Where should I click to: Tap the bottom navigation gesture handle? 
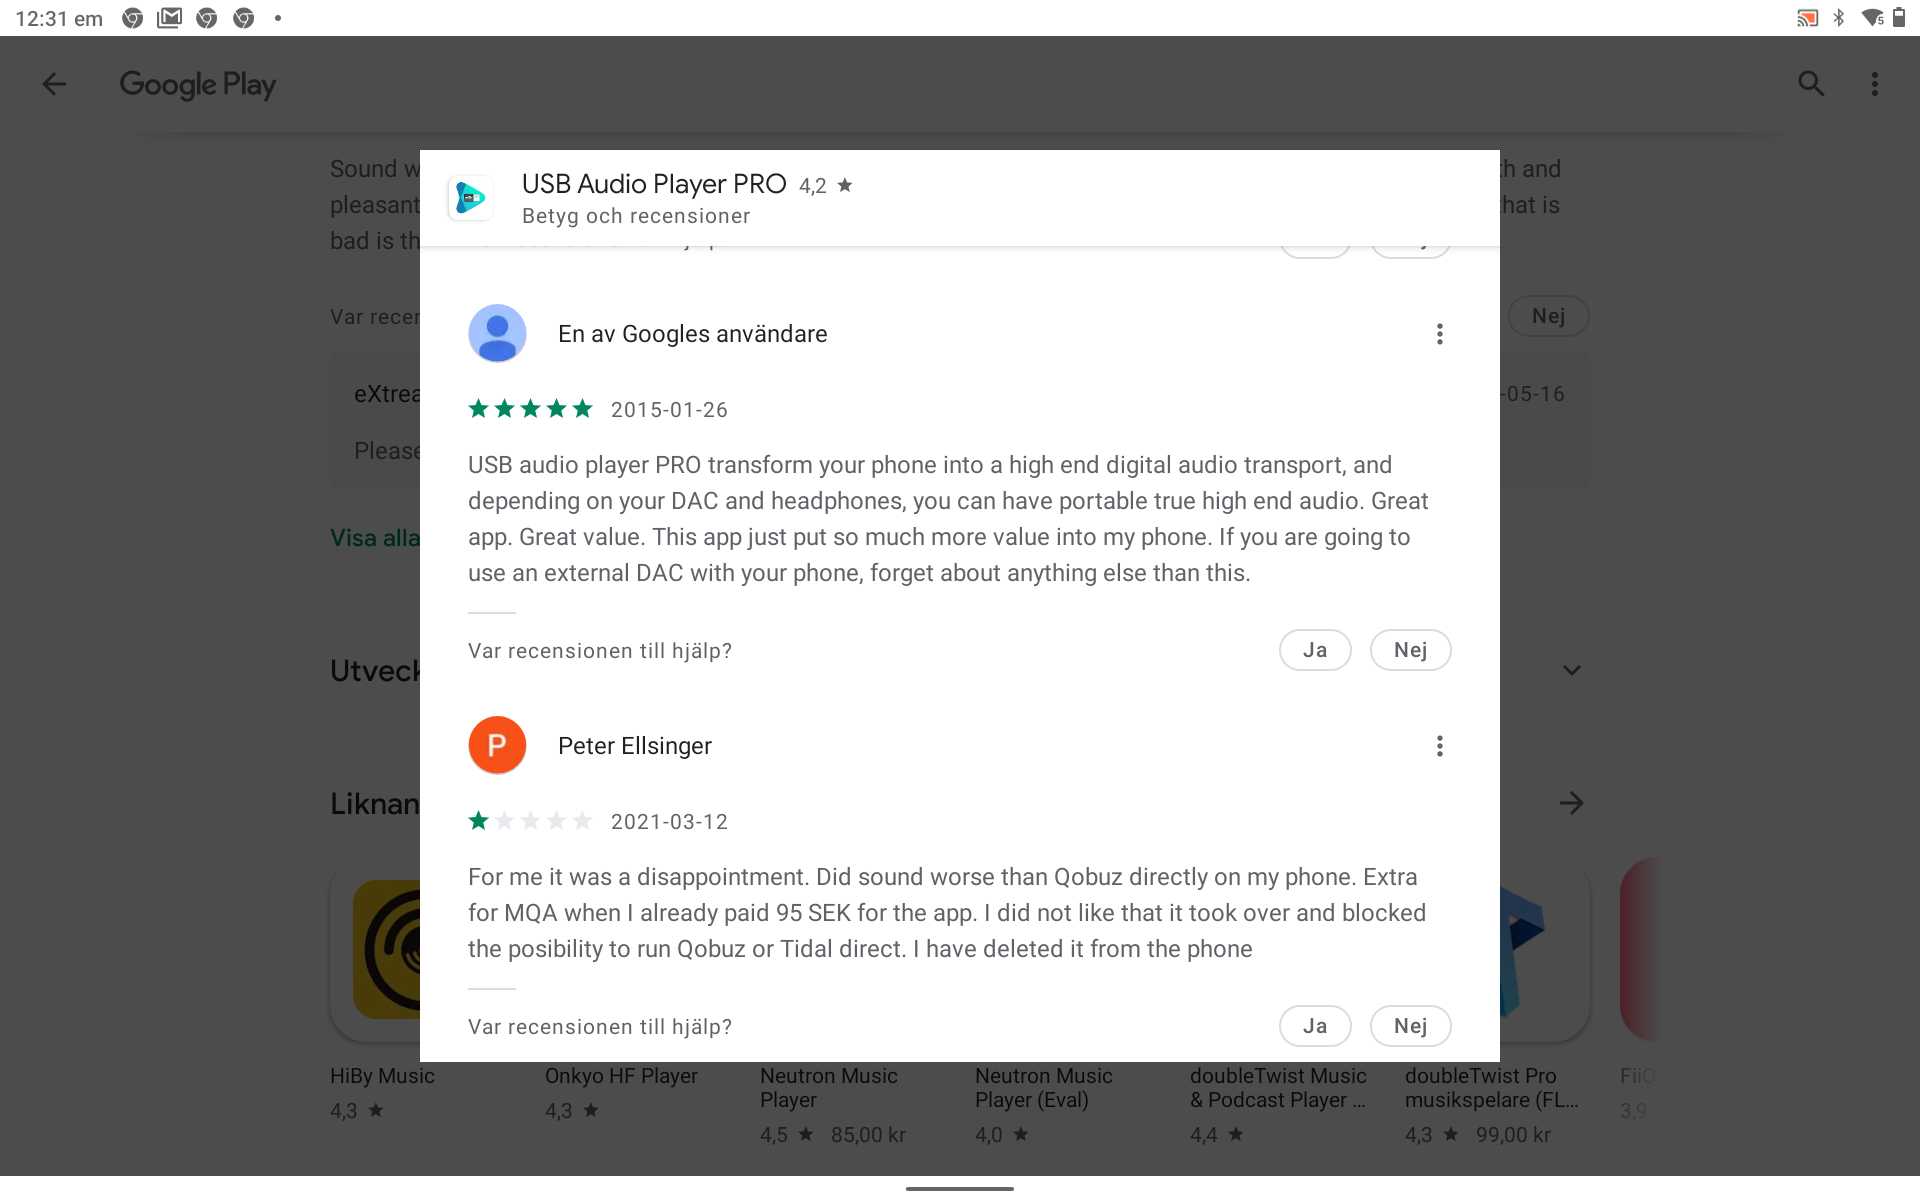pos(960,1189)
